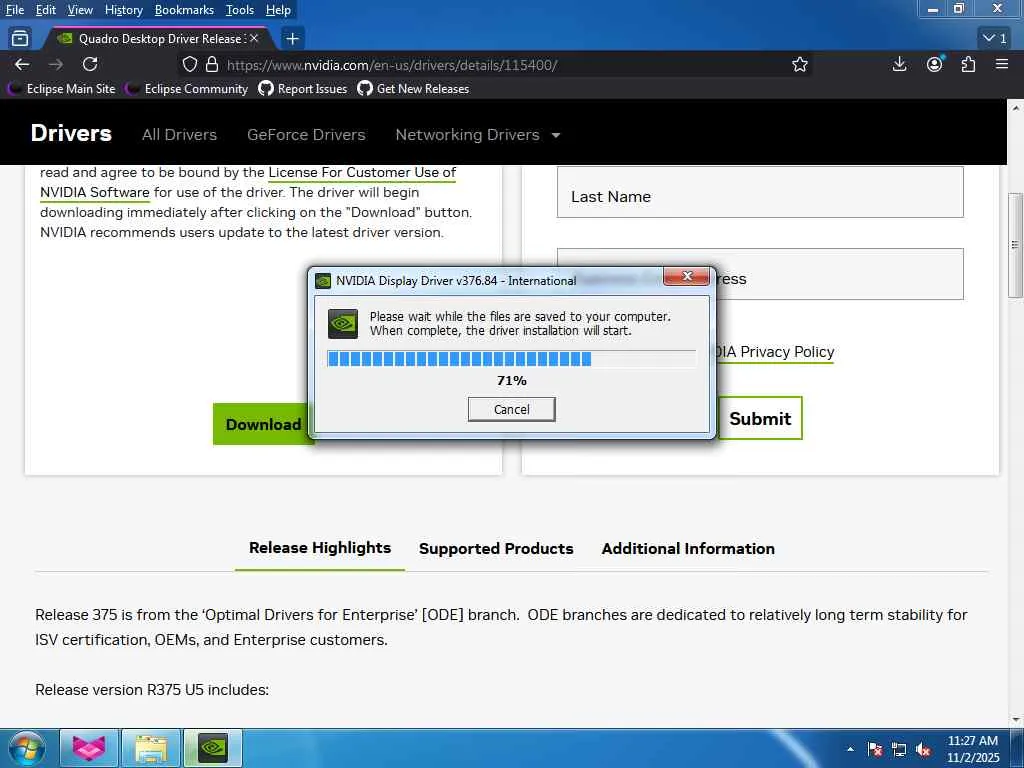Go to All Drivers
The image size is (1024, 768).
pyautogui.click(x=180, y=135)
